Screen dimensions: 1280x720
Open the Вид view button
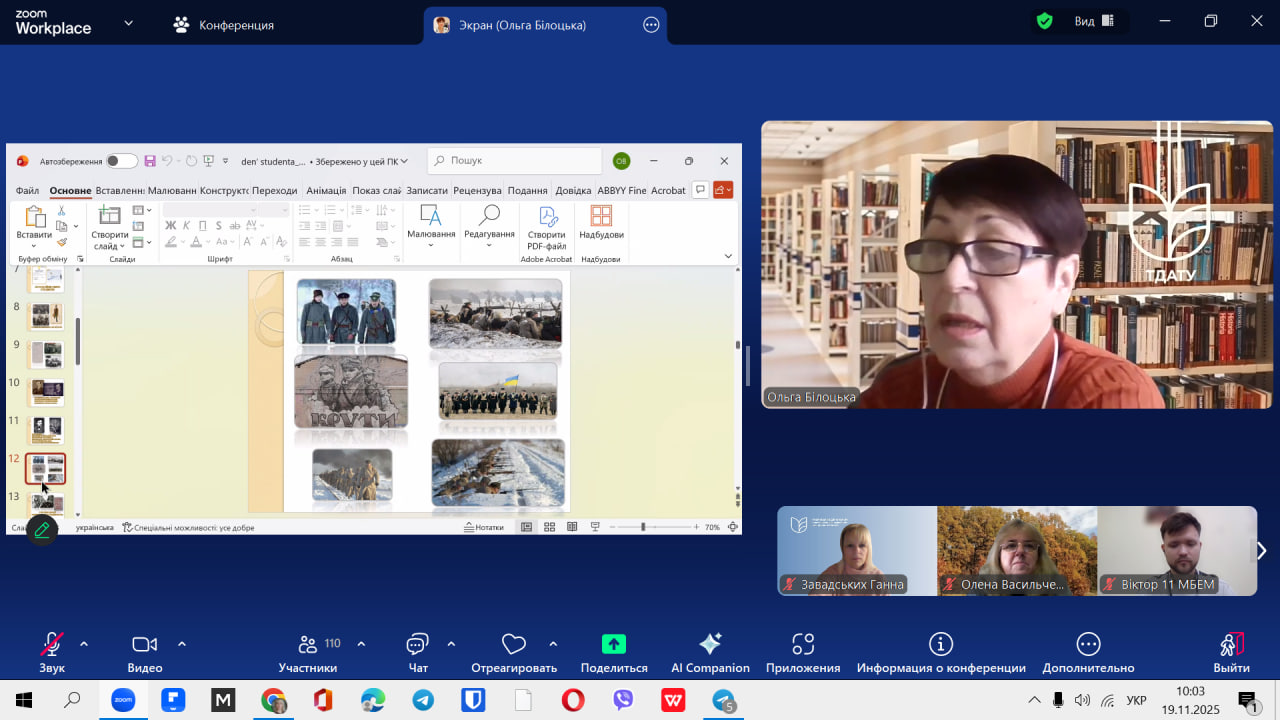point(1094,21)
